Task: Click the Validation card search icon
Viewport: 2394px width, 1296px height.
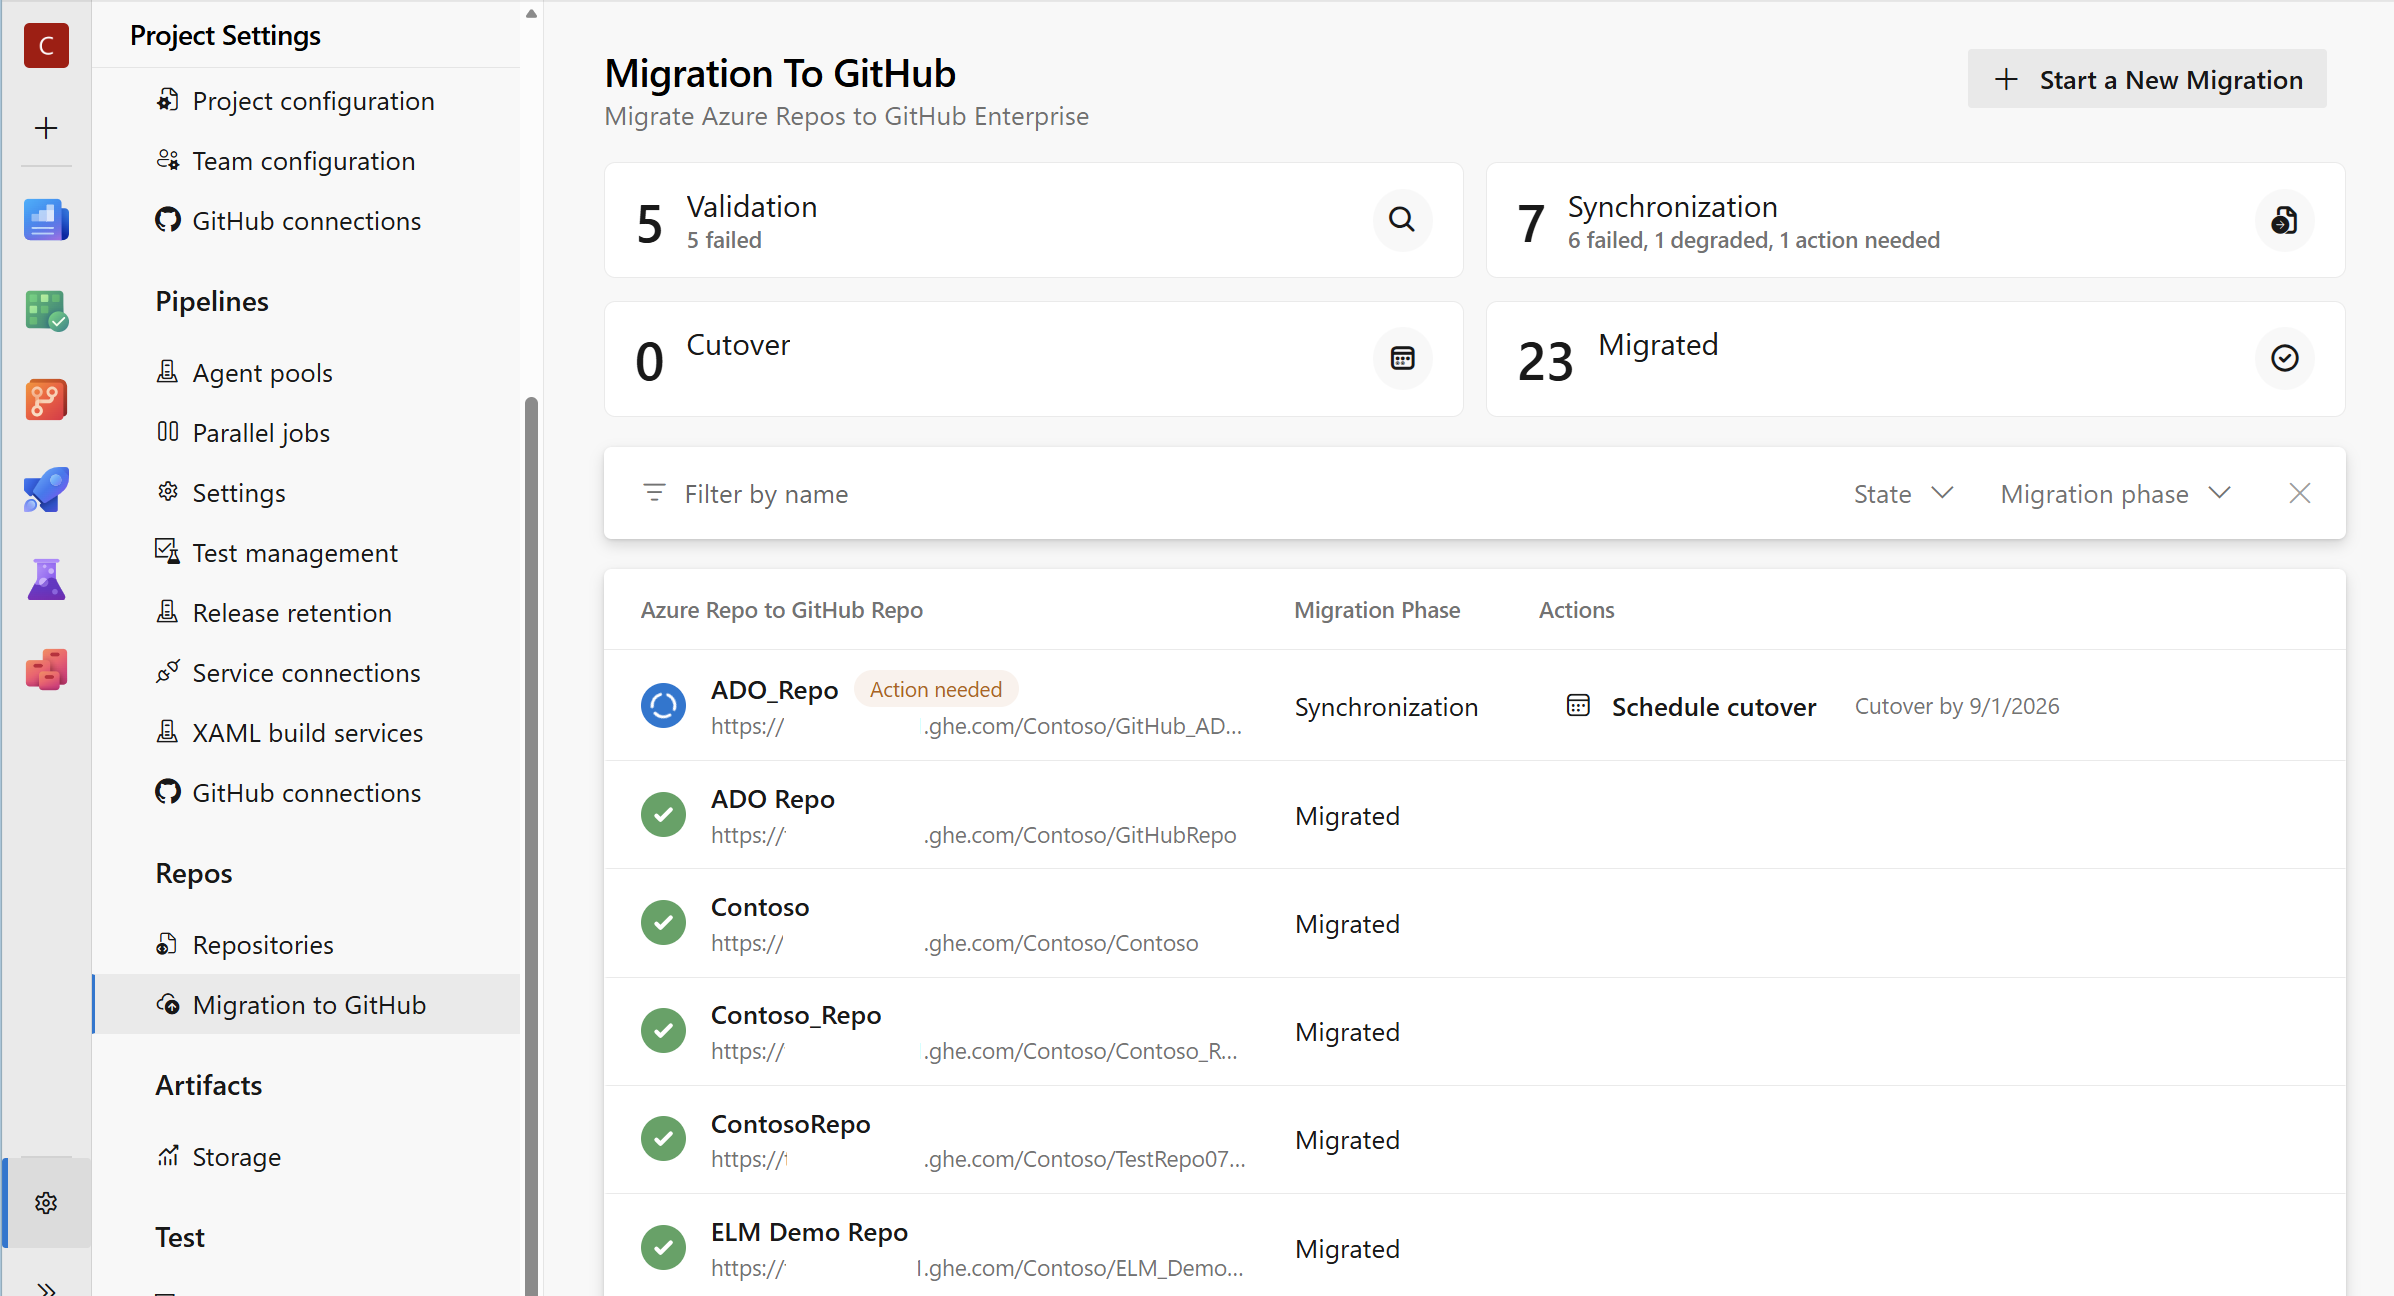Action: pos(1402,220)
